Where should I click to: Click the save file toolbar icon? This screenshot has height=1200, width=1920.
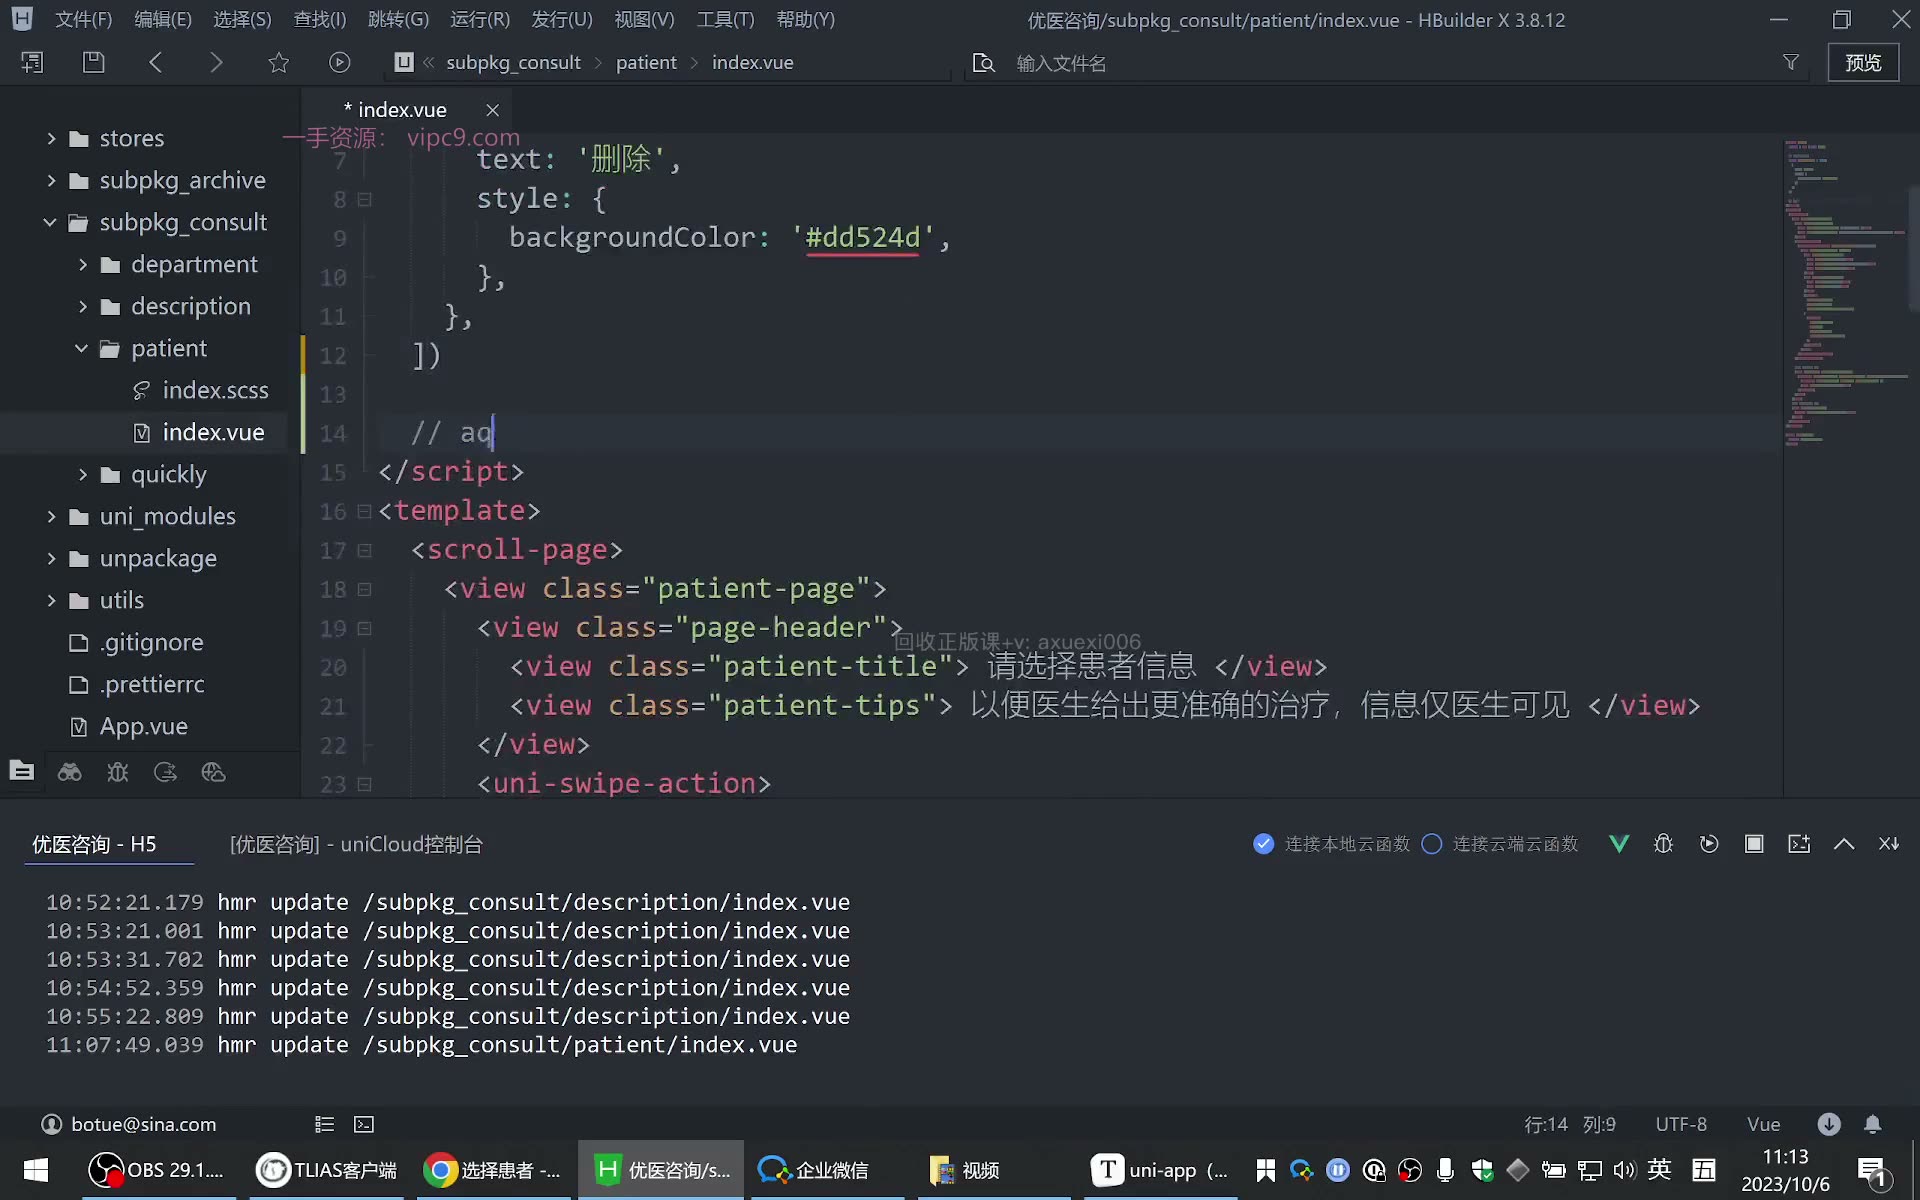pyautogui.click(x=93, y=62)
